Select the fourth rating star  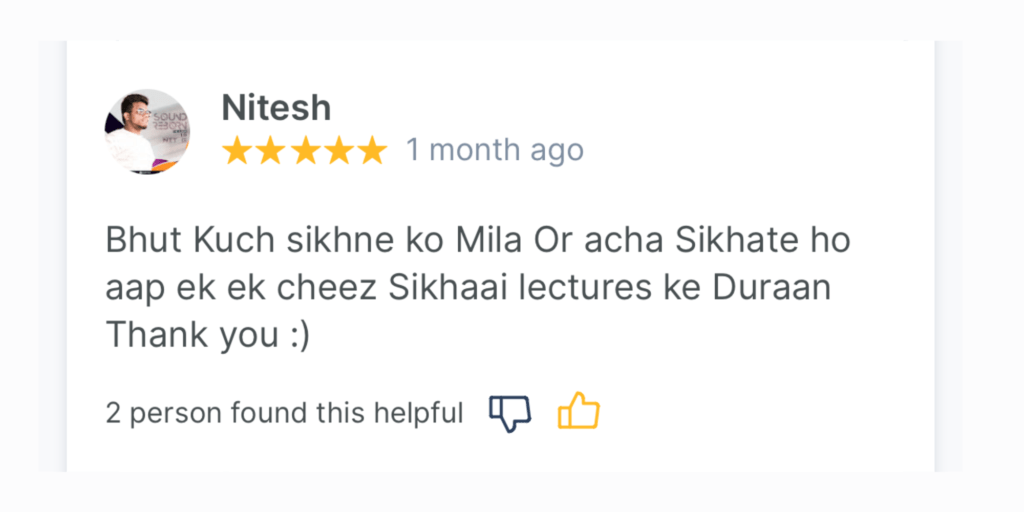(338, 151)
